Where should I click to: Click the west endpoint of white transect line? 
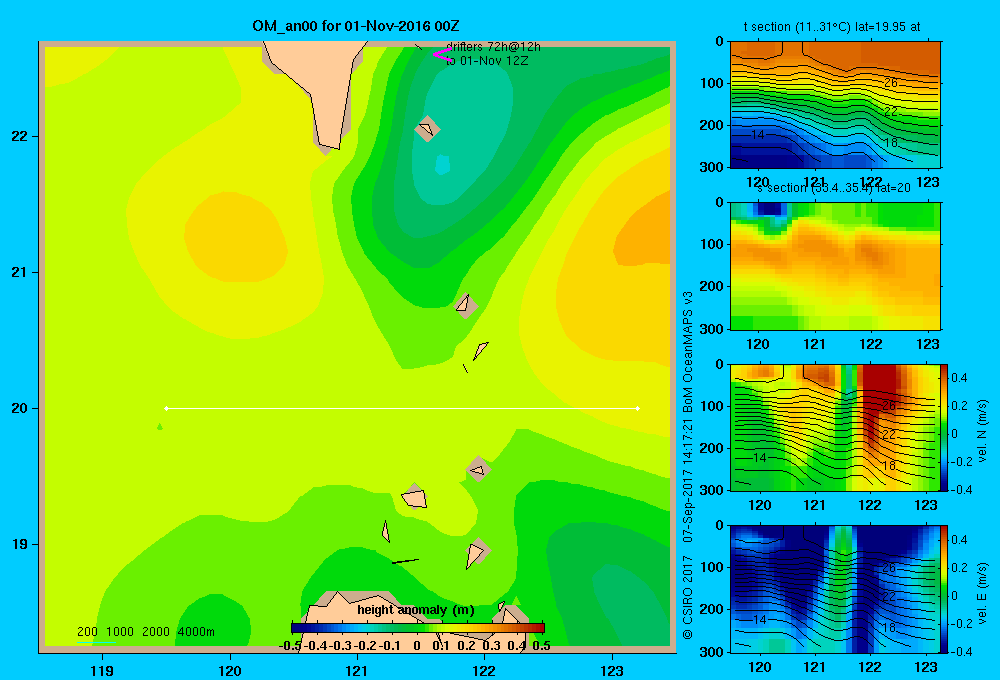click(166, 408)
